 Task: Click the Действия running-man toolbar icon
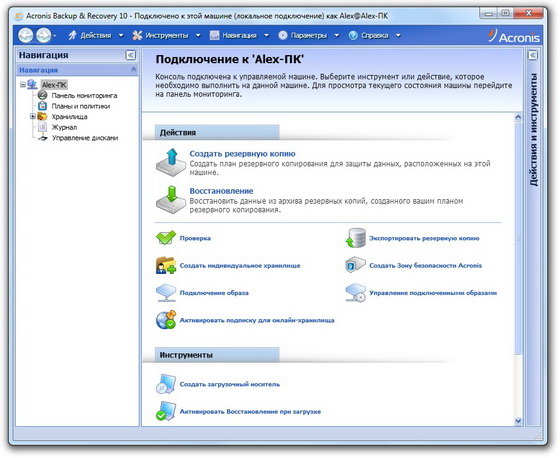coord(72,35)
